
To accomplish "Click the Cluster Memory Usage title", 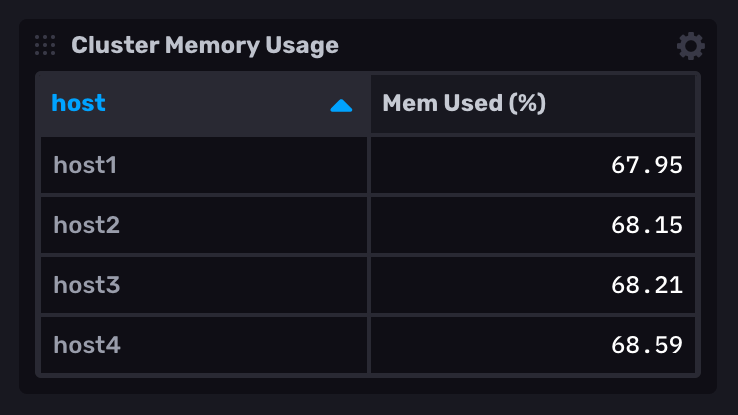I will [205, 45].
